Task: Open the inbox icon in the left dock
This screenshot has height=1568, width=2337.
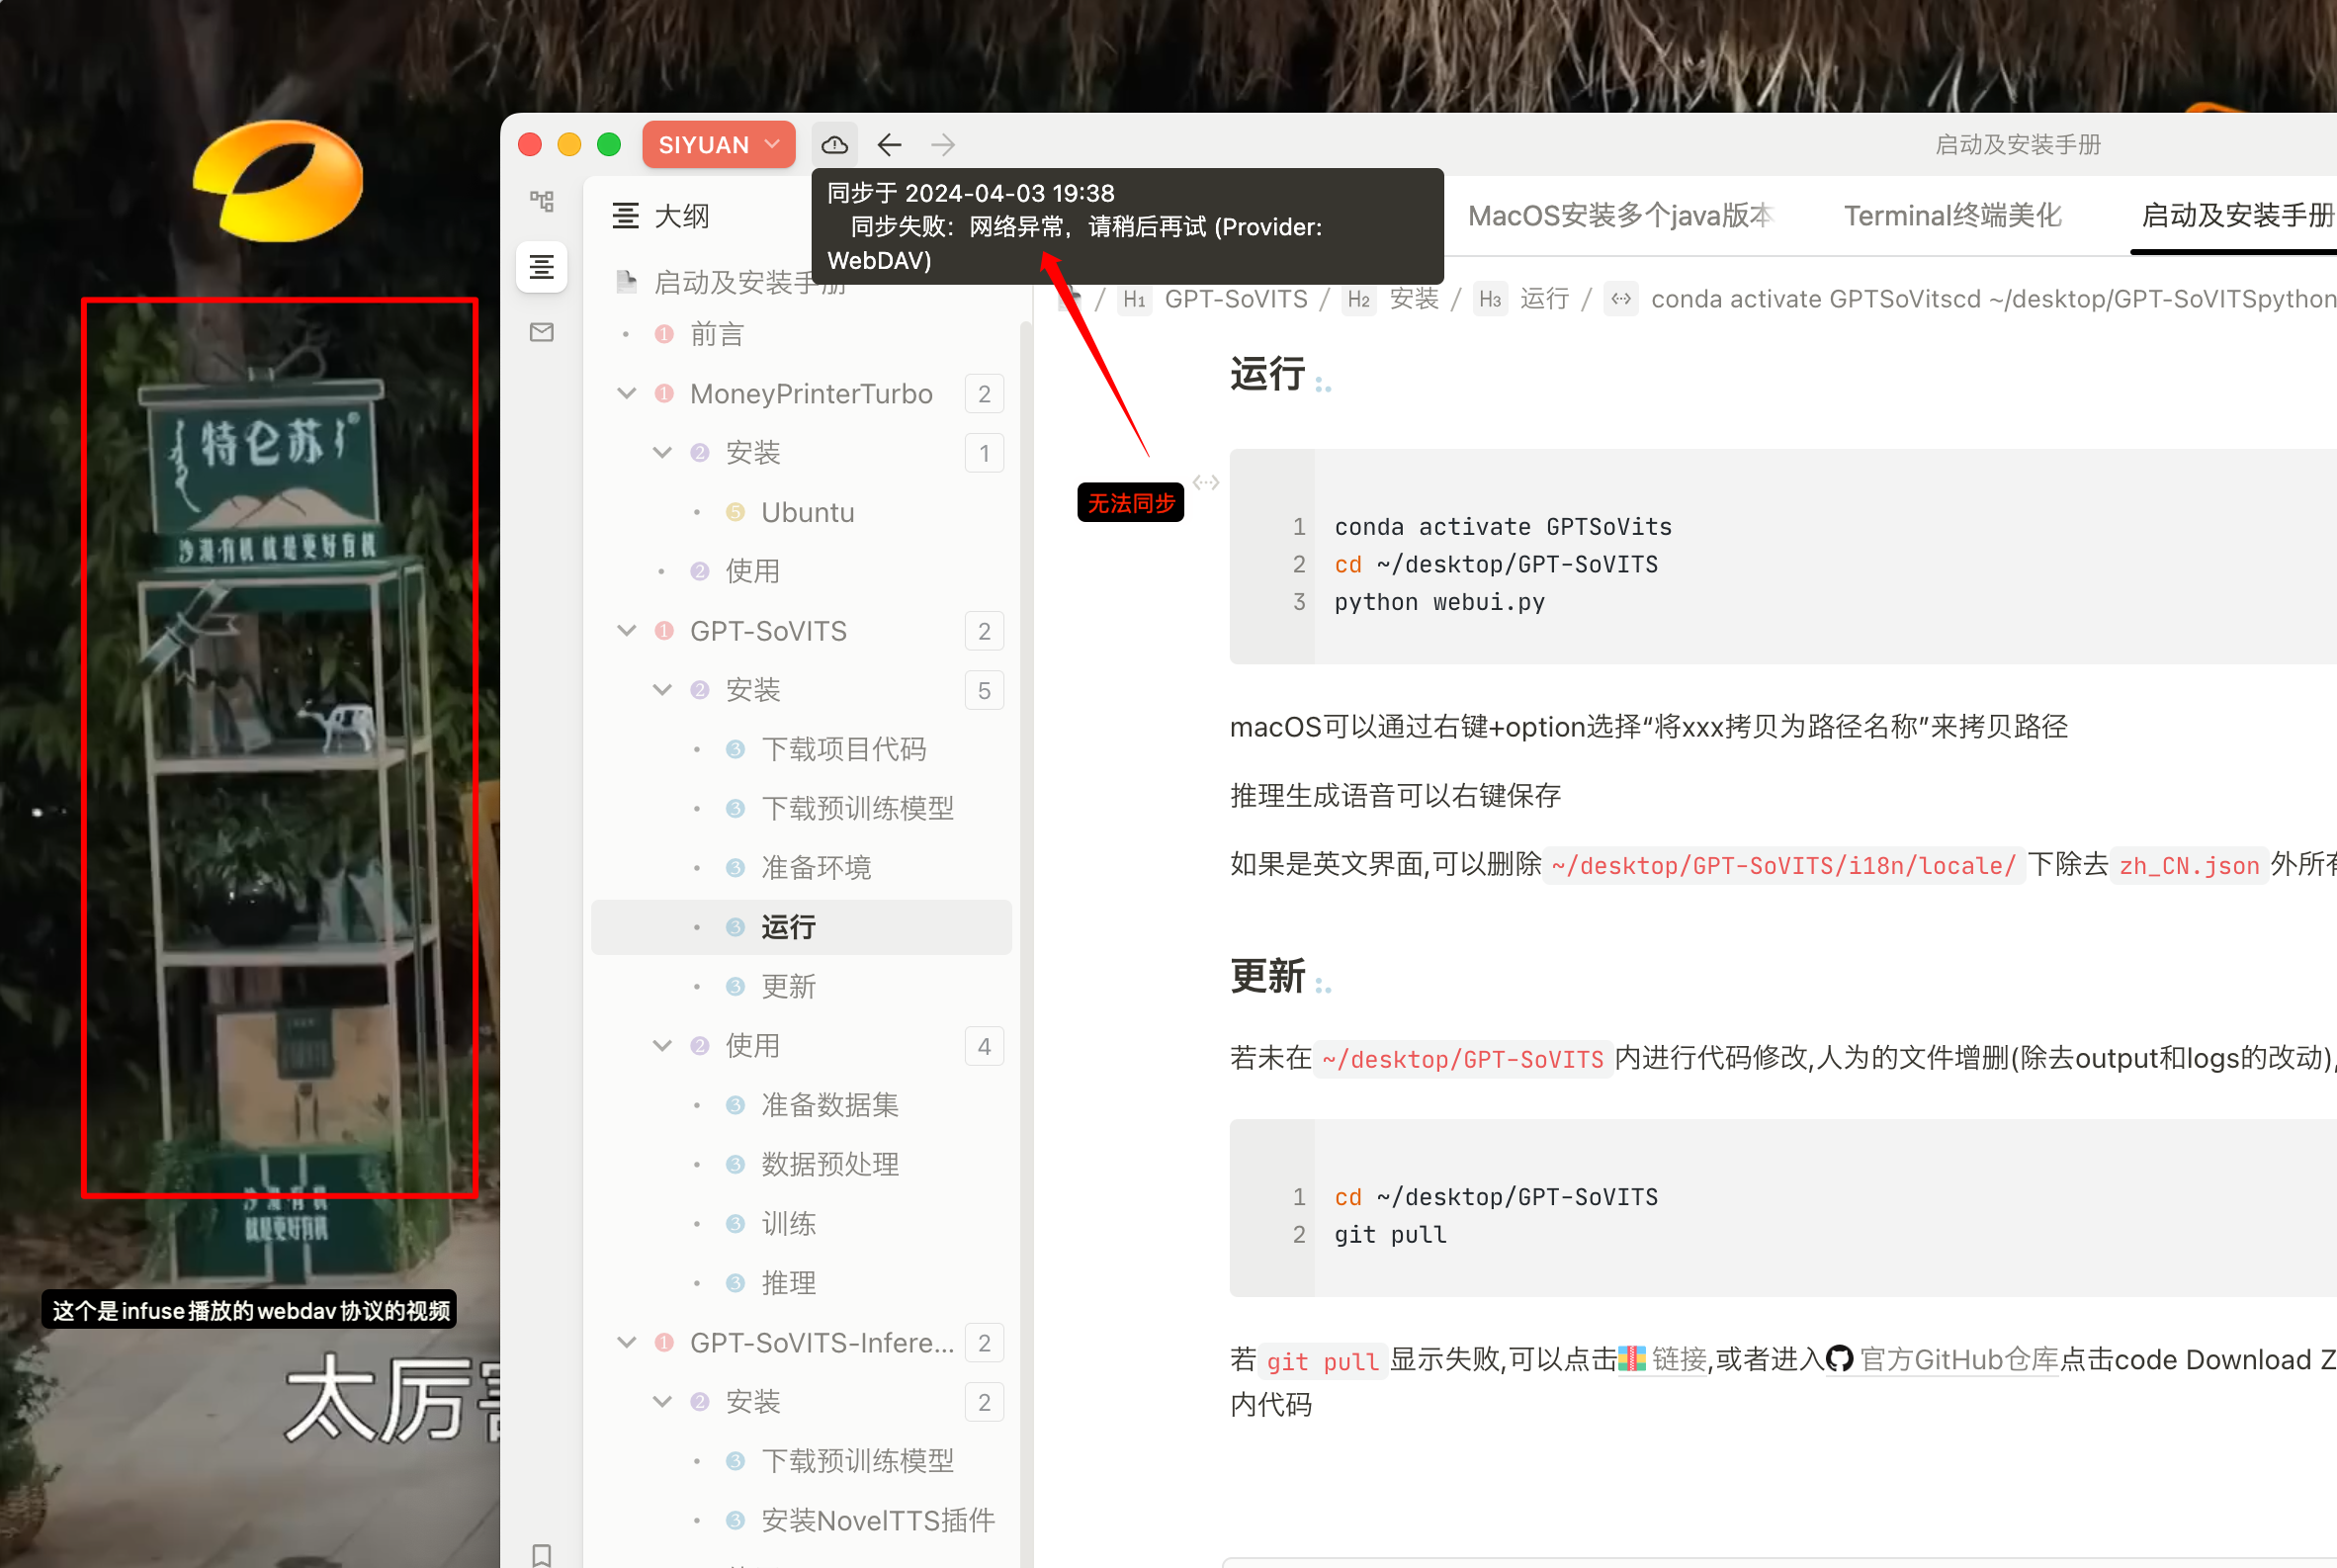Action: 541,332
